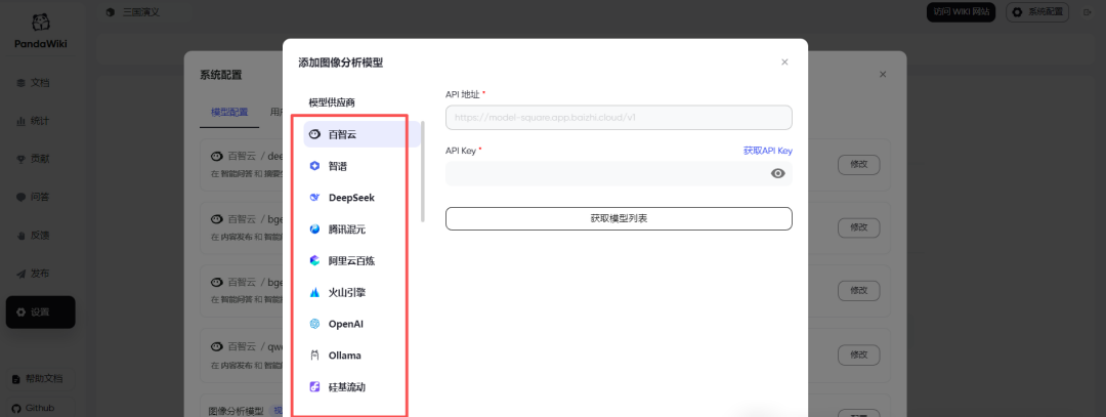
Task: Open the 获取API Key link
Action: [767, 151]
